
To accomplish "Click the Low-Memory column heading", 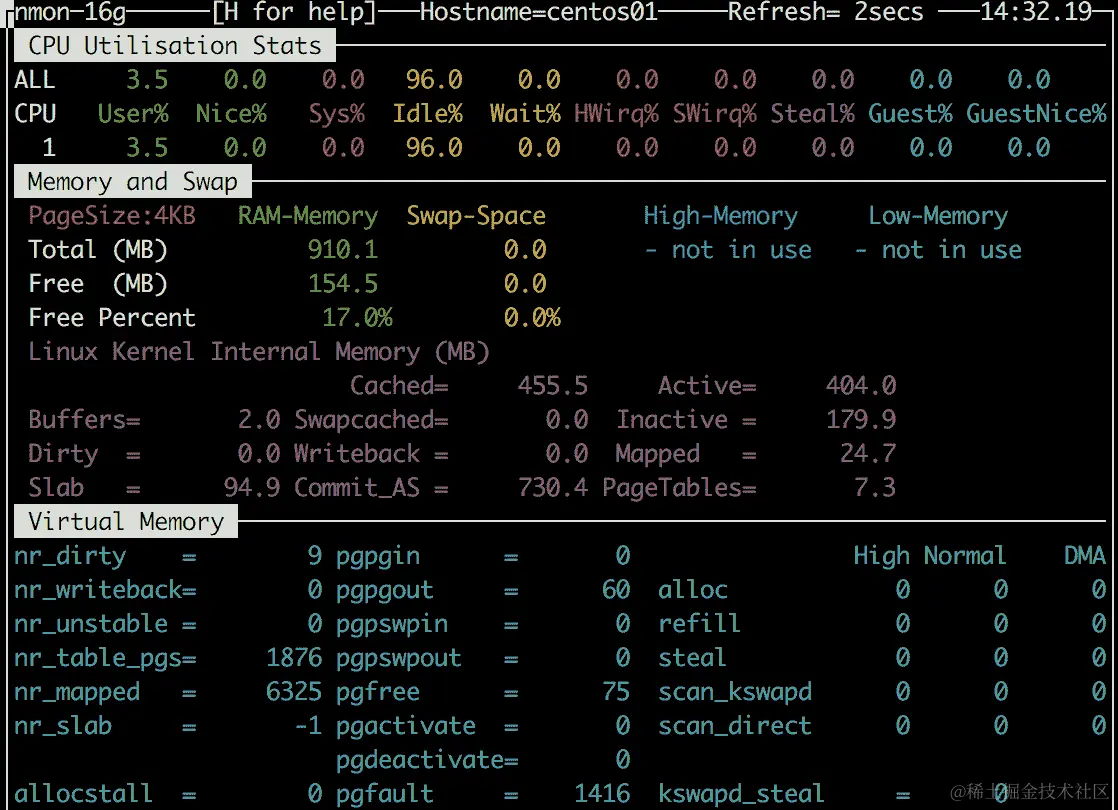I will 938,215.
